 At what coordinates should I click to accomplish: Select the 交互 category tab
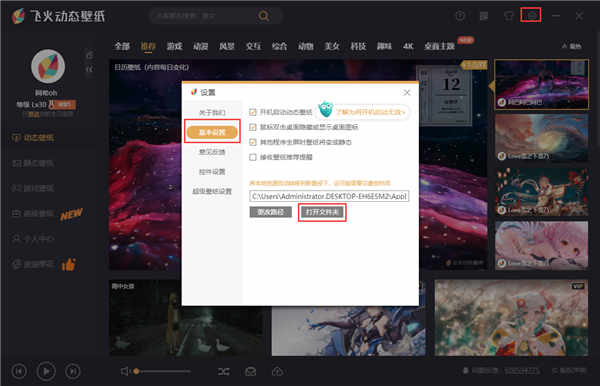point(253,46)
